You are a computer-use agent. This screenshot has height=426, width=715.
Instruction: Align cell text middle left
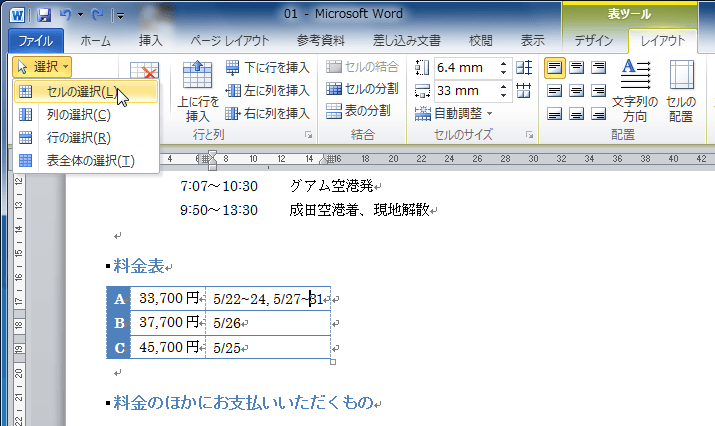(x=554, y=90)
